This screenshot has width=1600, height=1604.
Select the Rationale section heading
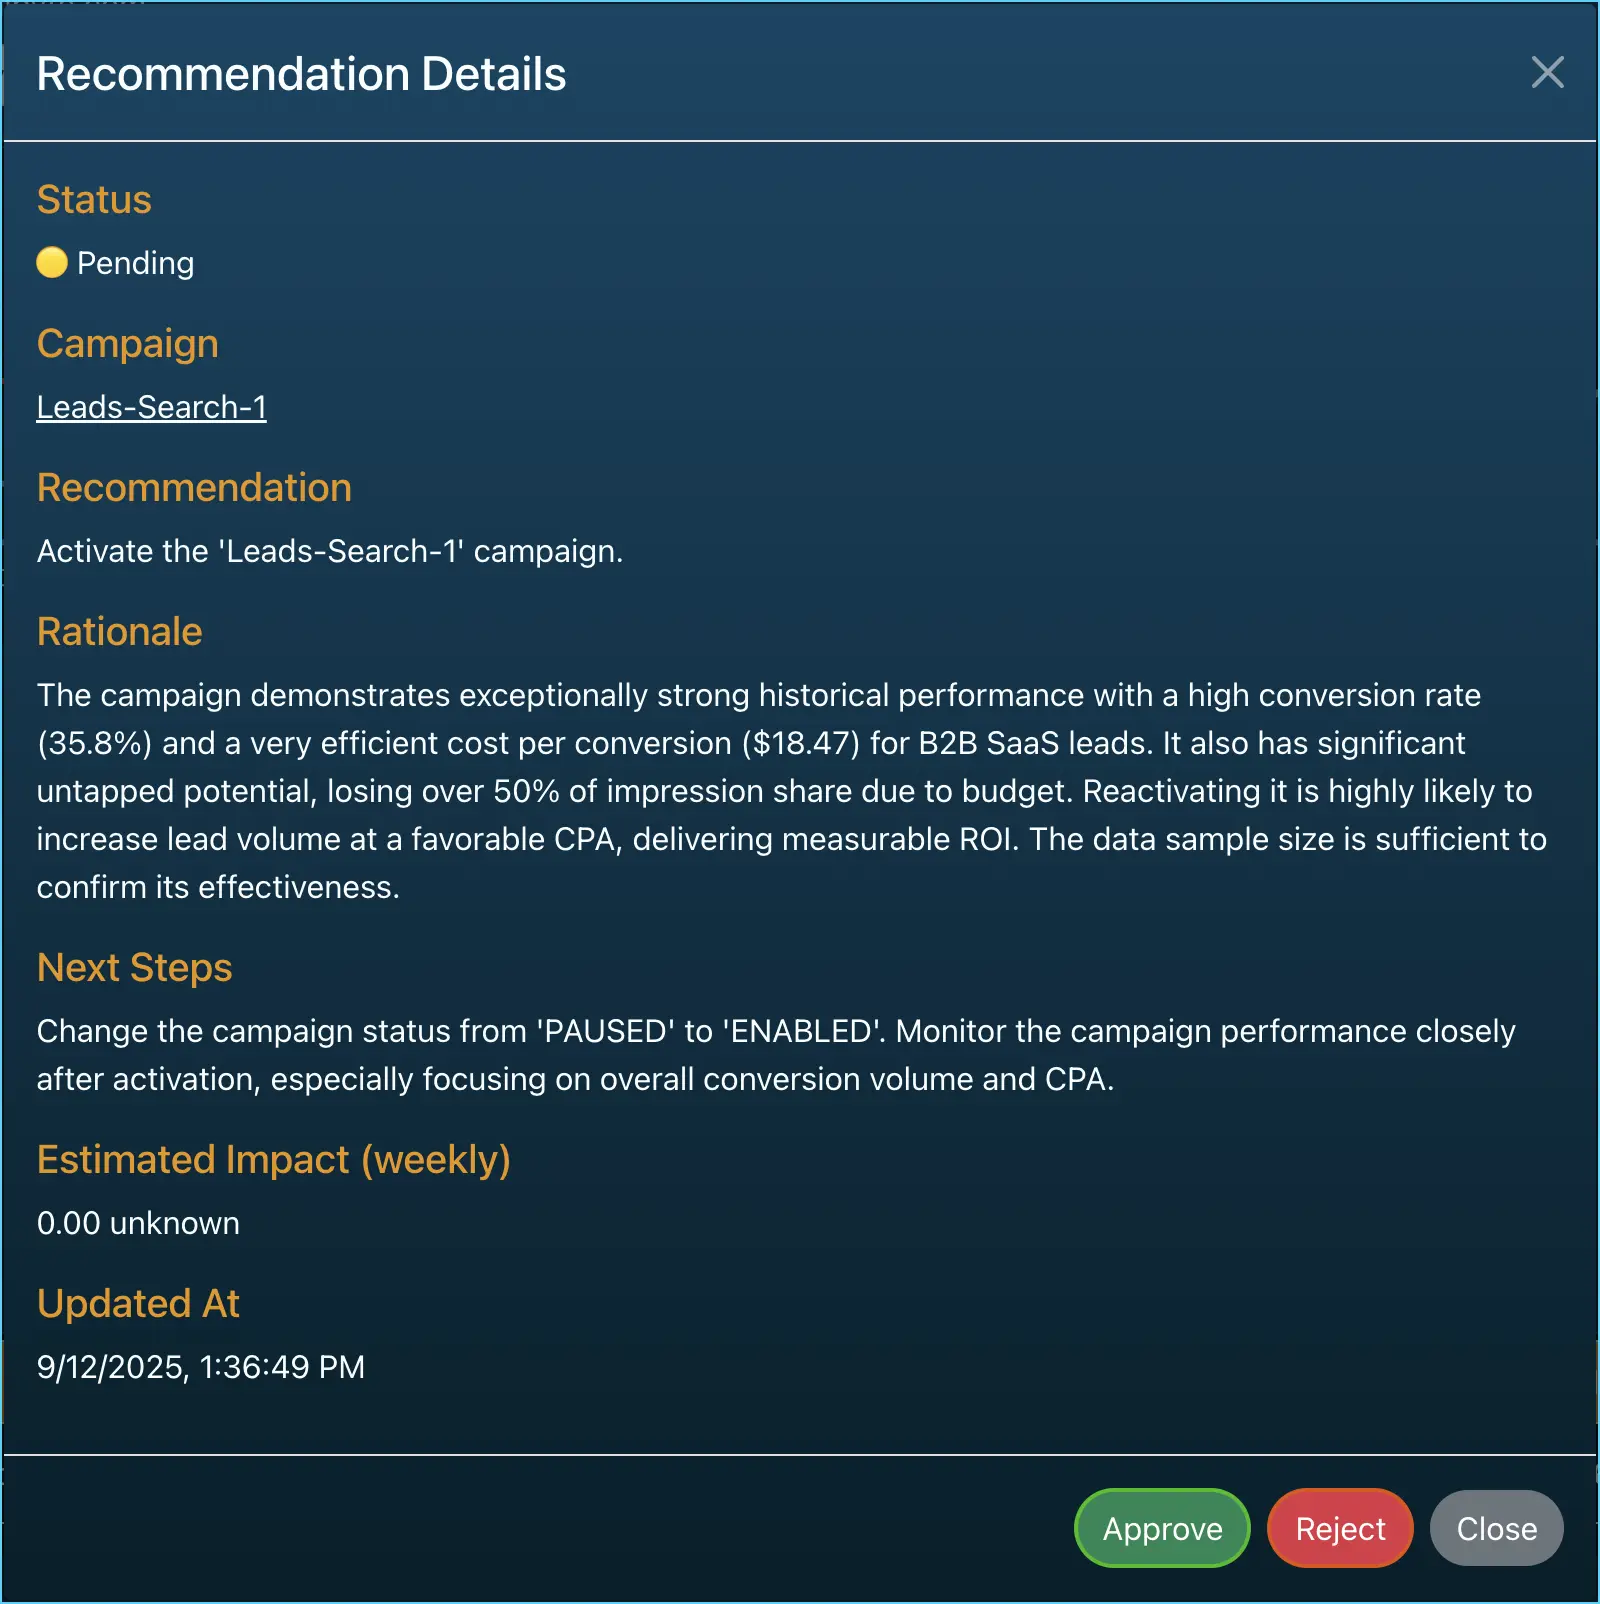[119, 631]
